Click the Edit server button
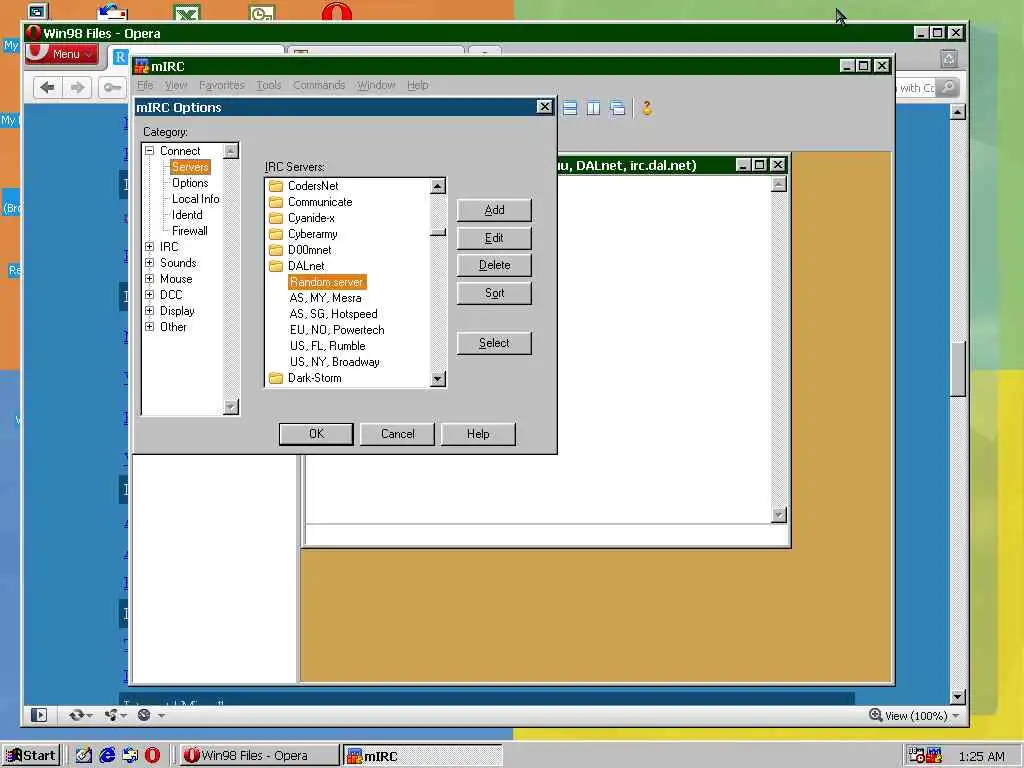Image resolution: width=1024 pixels, height=768 pixels. (494, 238)
